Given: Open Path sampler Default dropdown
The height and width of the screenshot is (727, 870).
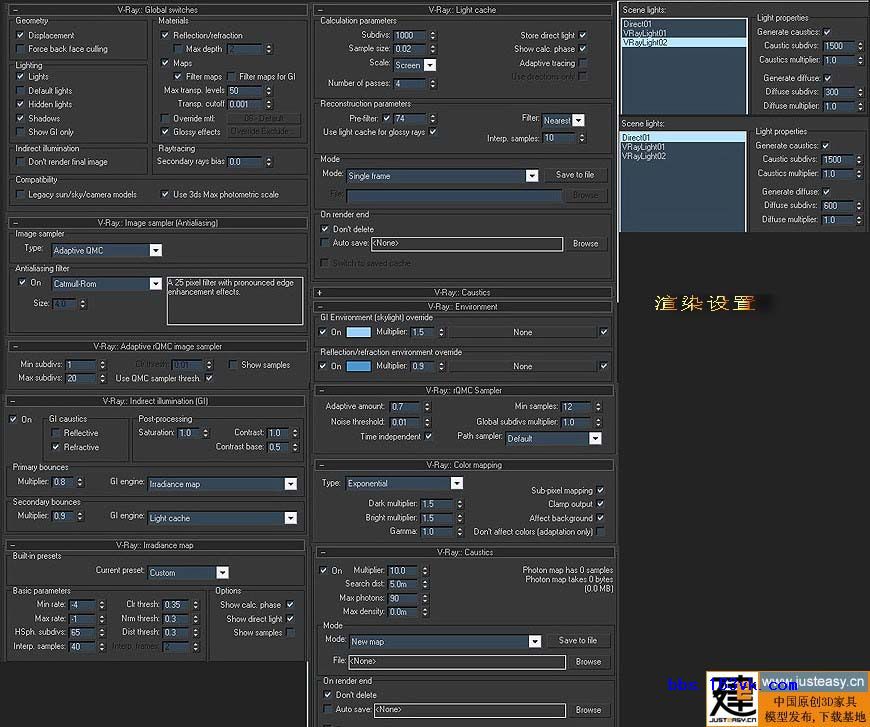Looking at the screenshot, I should (x=554, y=438).
